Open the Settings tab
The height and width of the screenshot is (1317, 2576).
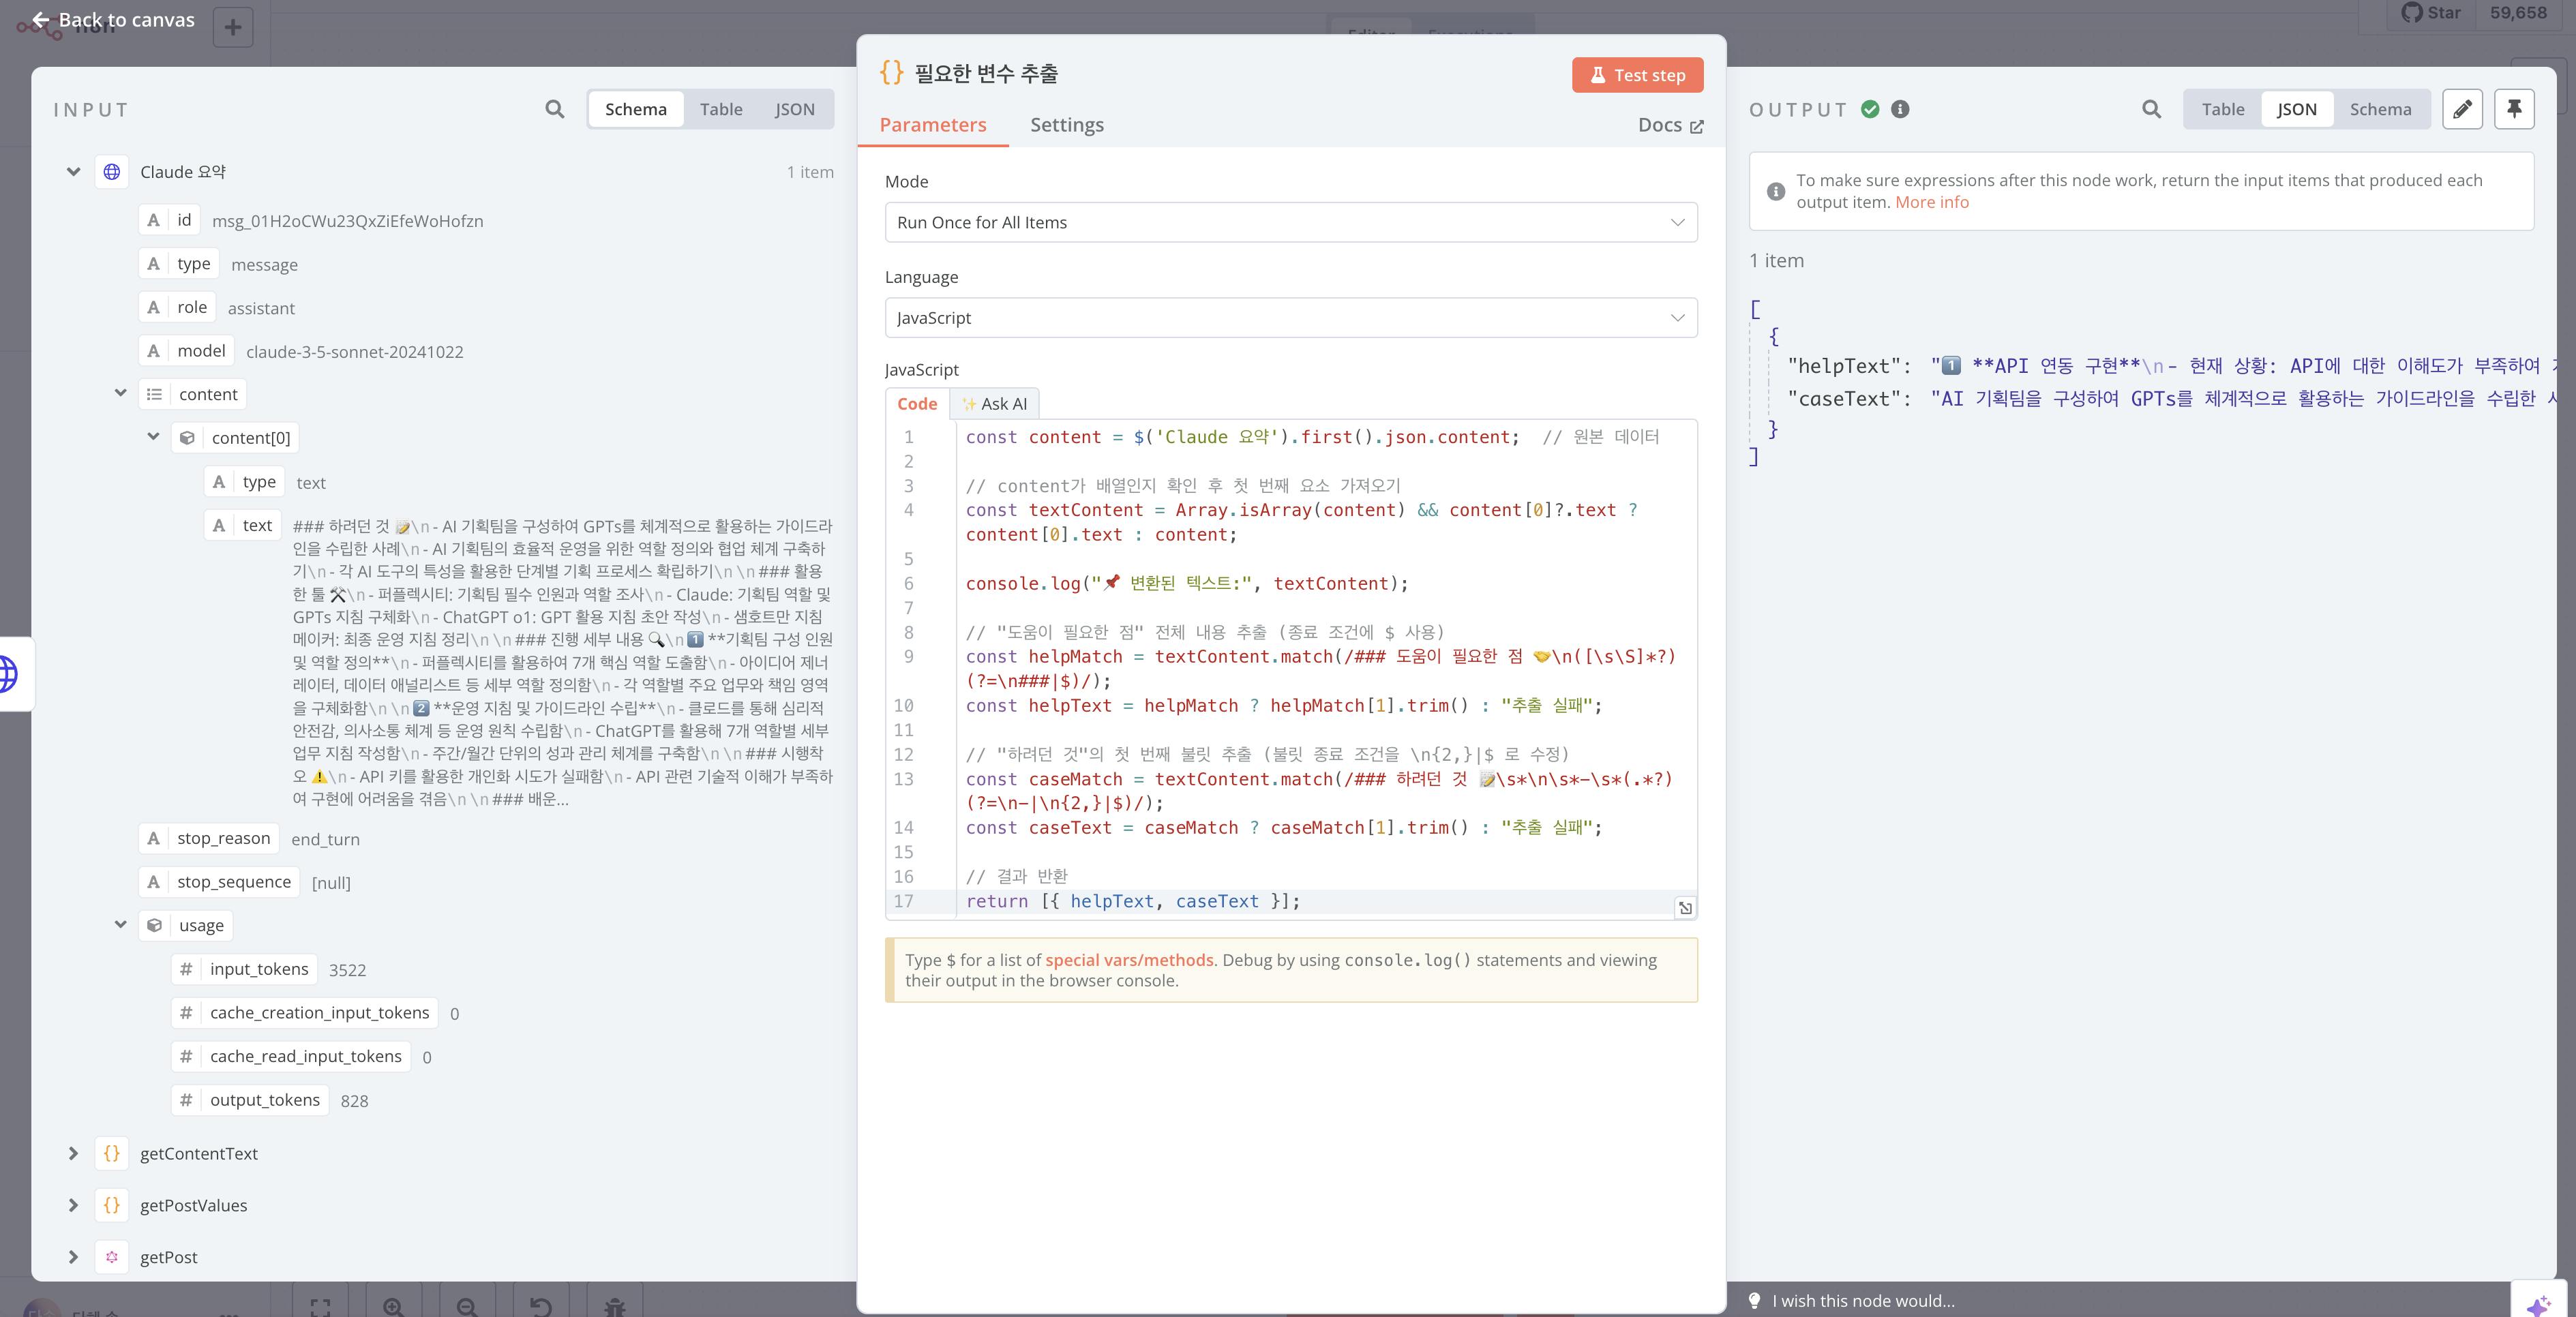[1066, 125]
